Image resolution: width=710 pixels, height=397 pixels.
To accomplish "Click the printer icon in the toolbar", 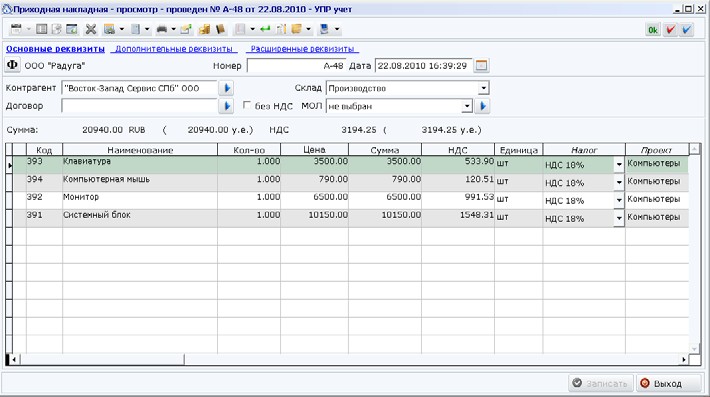I will click(162, 29).
